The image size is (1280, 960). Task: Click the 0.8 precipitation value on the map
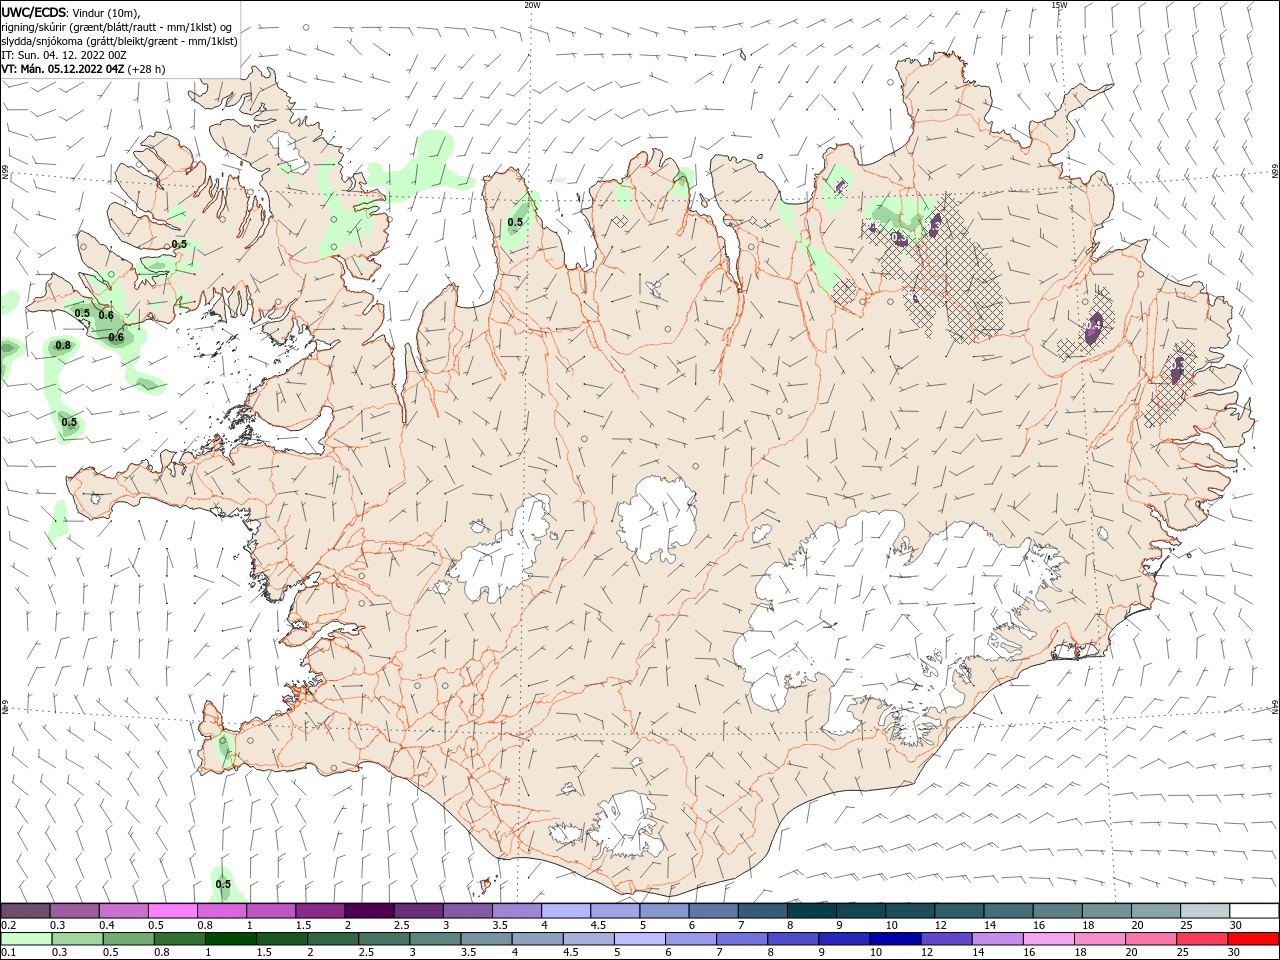[x=63, y=345]
